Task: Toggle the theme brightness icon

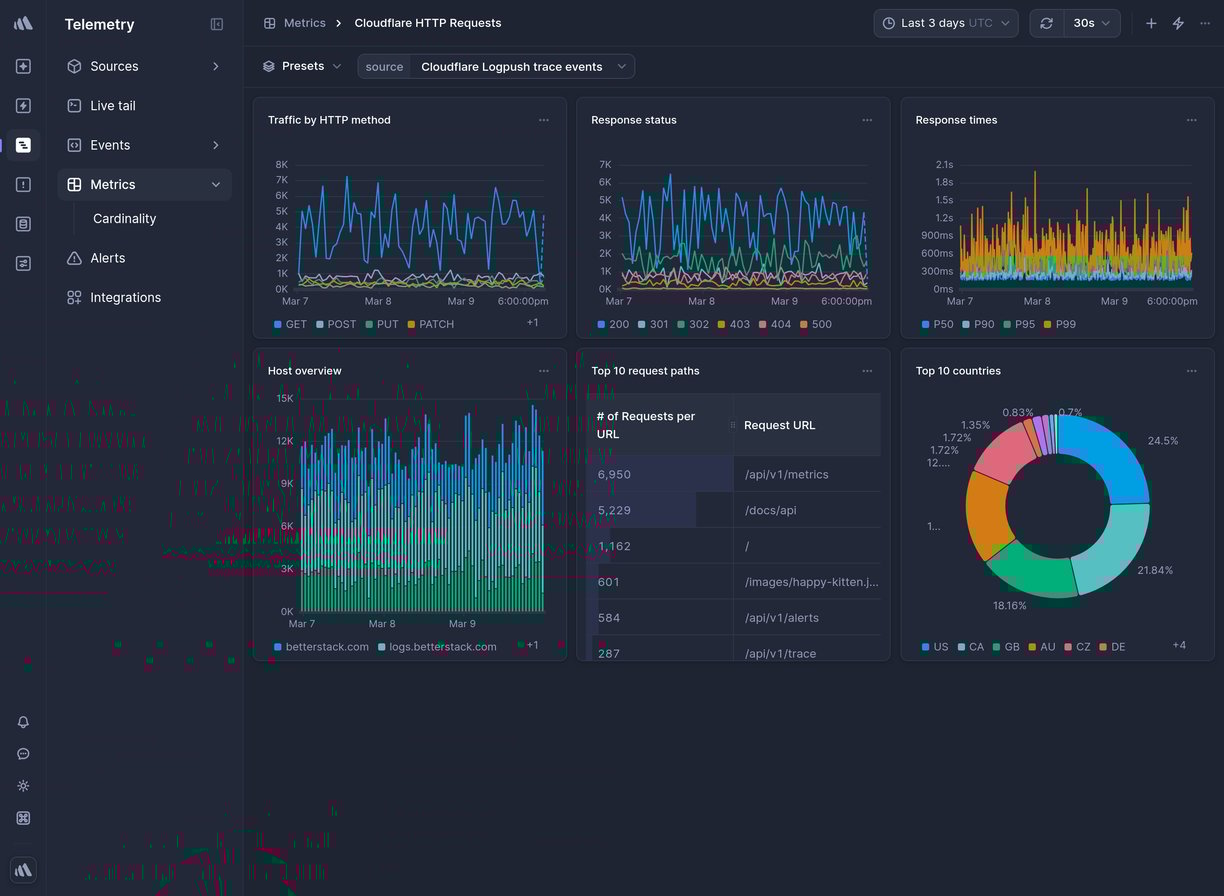Action: tap(22, 785)
